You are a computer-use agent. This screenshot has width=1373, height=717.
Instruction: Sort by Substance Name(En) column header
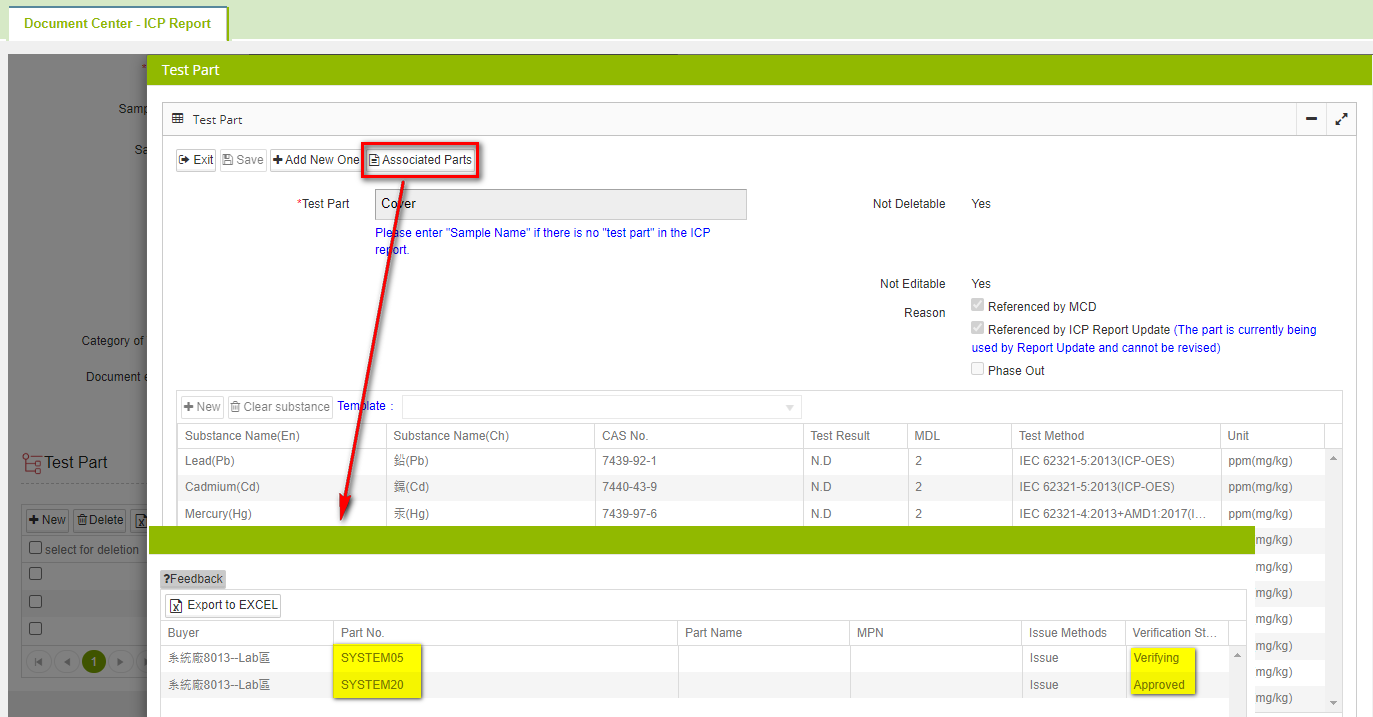click(x=282, y=436)
